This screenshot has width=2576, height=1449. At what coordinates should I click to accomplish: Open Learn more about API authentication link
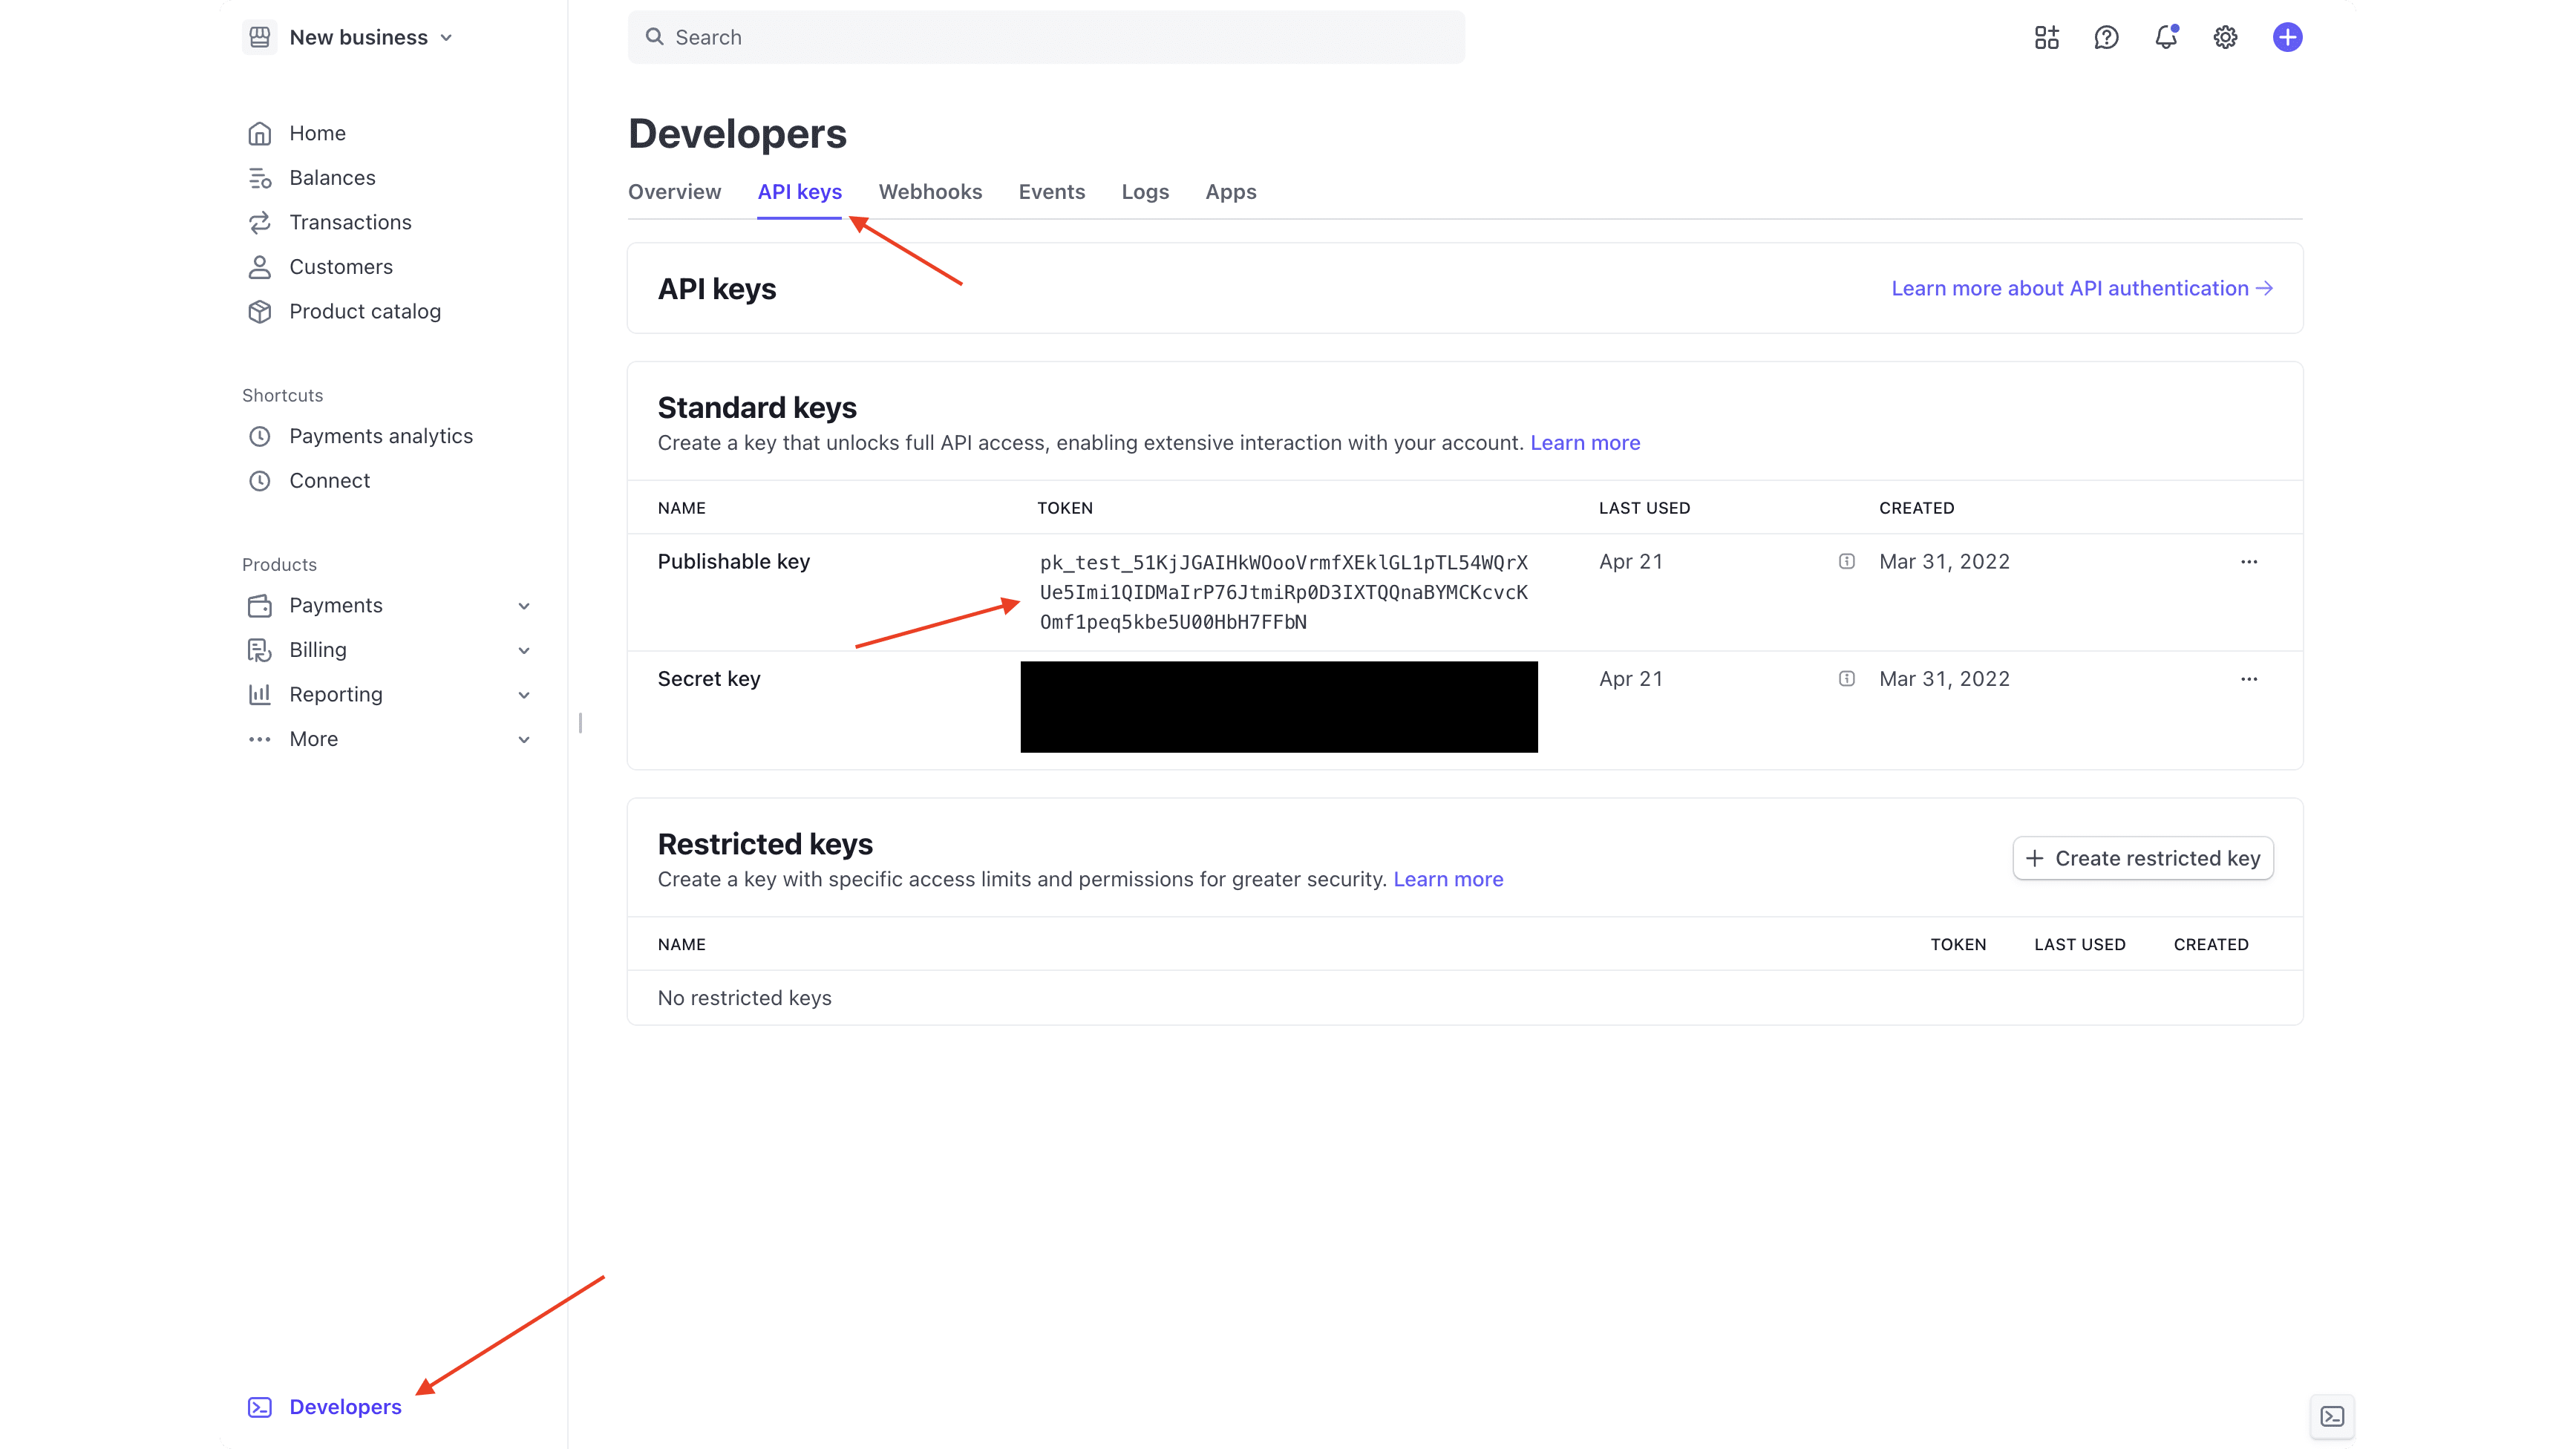[x=2082, y=289]
